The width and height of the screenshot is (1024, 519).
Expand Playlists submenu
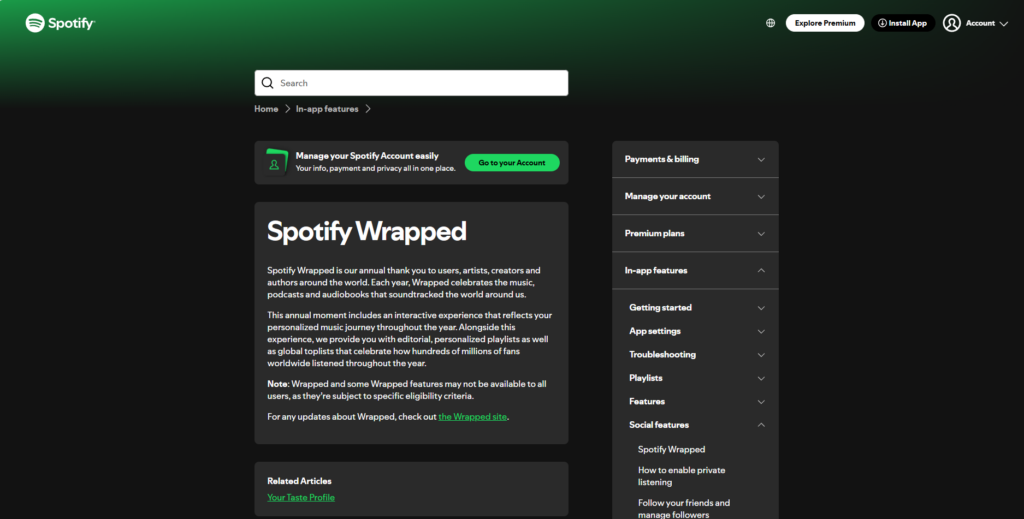696,378
